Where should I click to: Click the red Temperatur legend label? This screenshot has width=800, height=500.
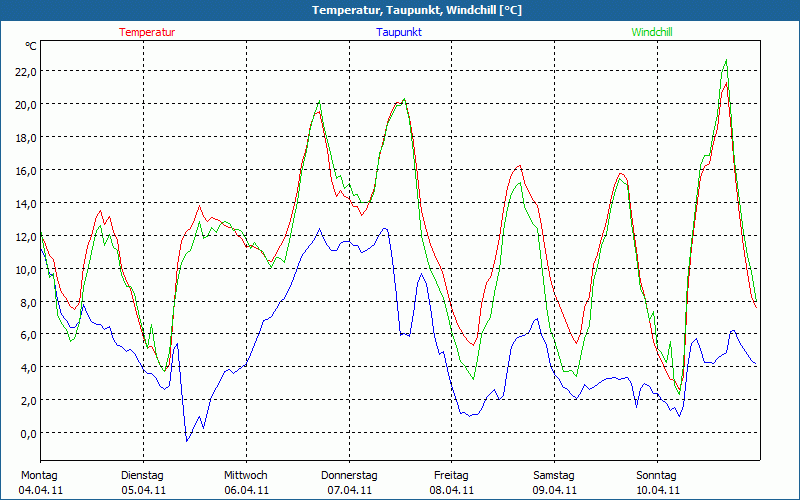click(147, 32)
